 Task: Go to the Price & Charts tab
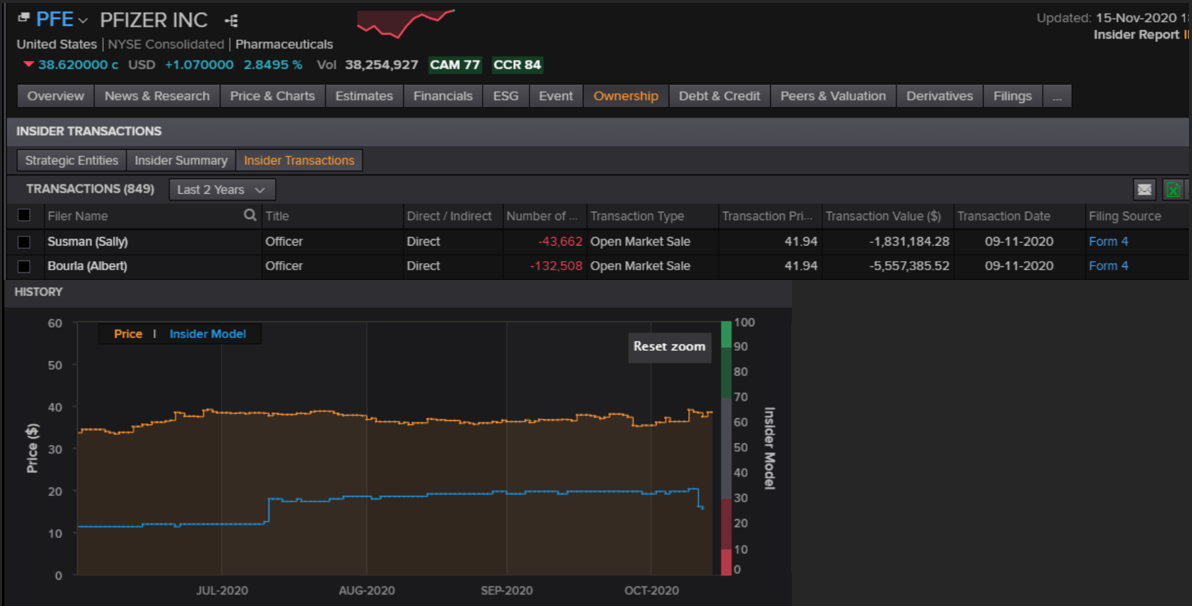click(x=272, y=96)
